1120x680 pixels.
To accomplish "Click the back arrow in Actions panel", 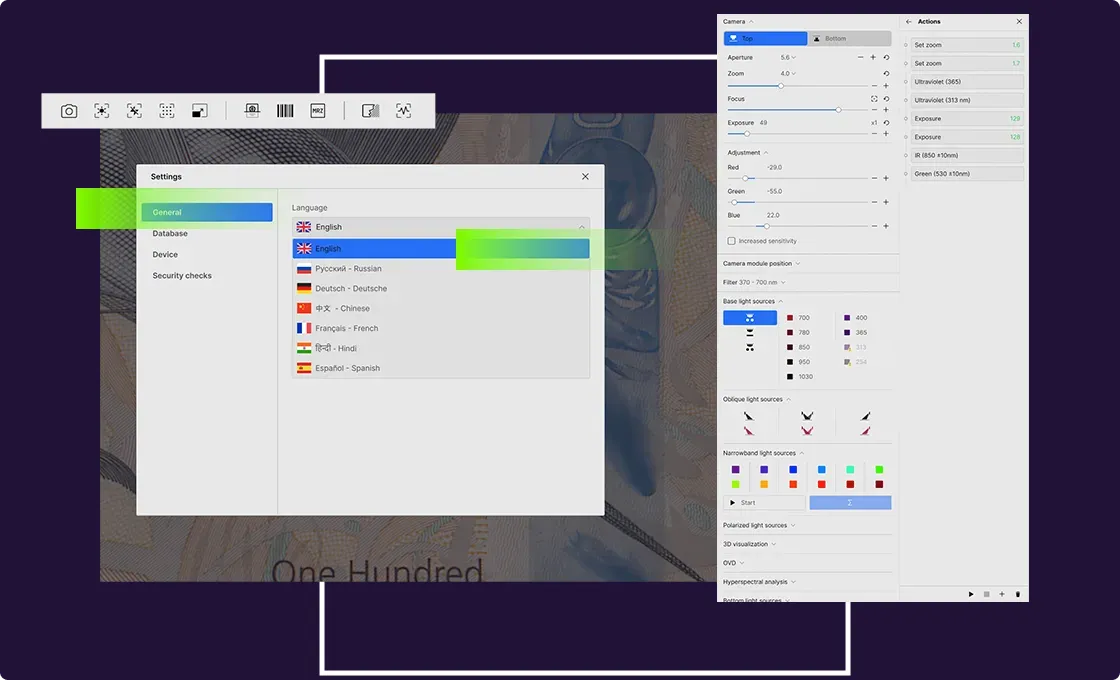I will coord(908,21).
